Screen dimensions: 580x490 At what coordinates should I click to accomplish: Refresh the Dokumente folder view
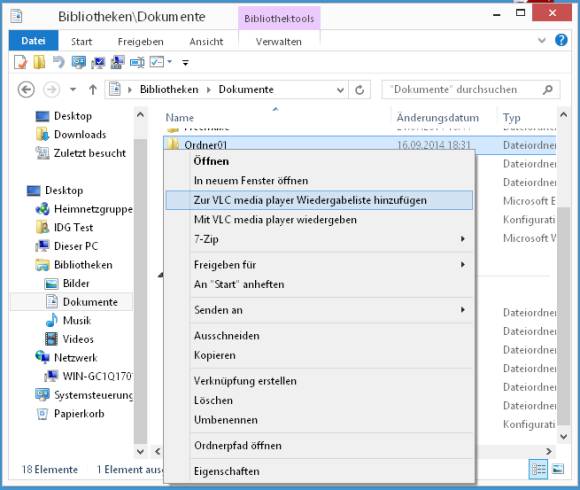tap(360, 90)
